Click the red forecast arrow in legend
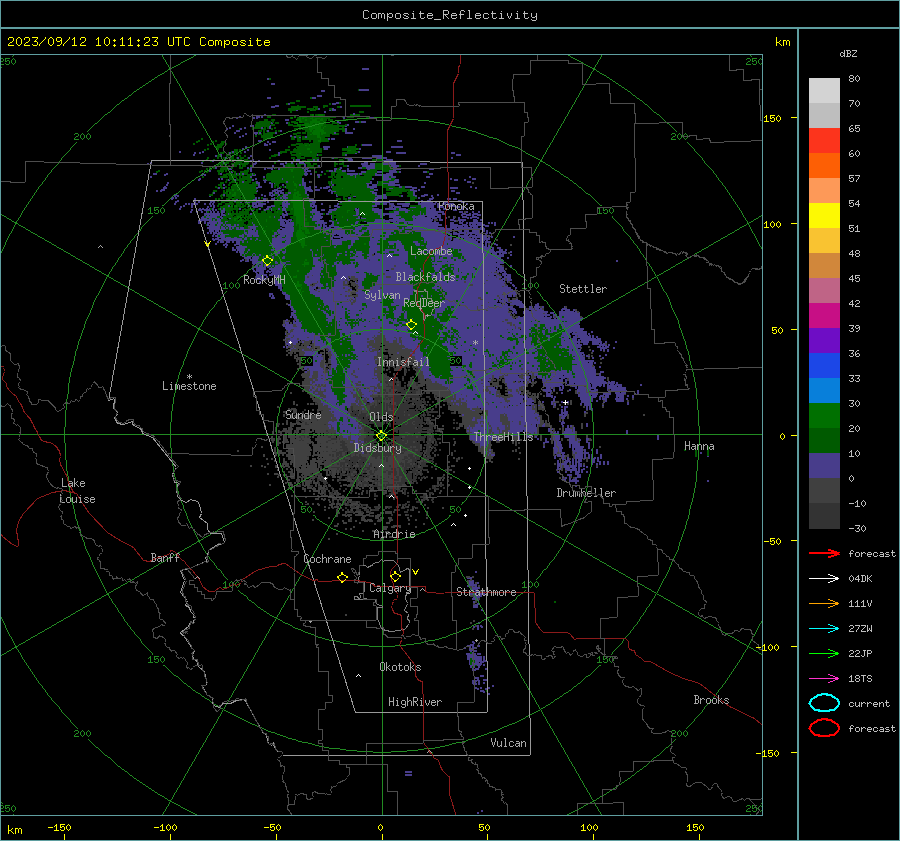The image size is (900, 841). tap(824, 553)
